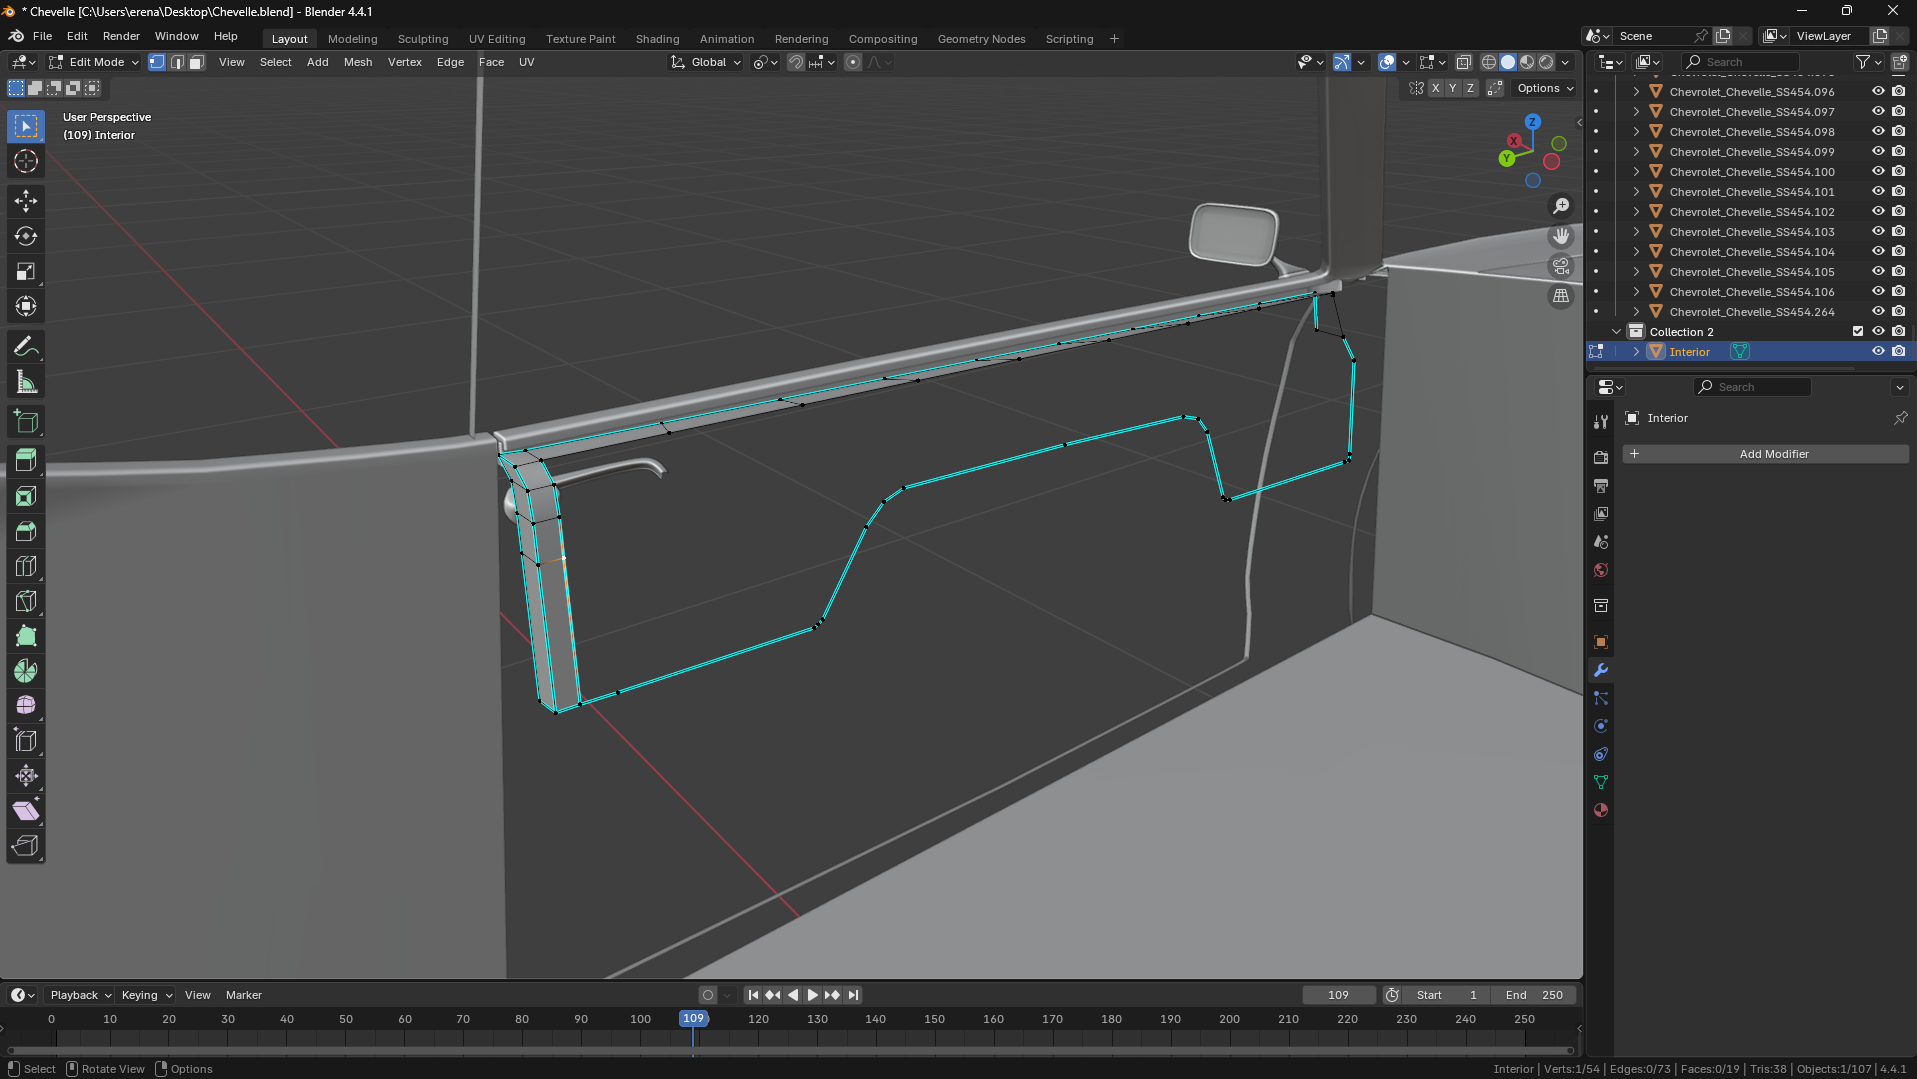This screenshot has width=1917, height=1079.
Task: Switch to the Shading workspace tab
Action: click(x=657, y=39)
